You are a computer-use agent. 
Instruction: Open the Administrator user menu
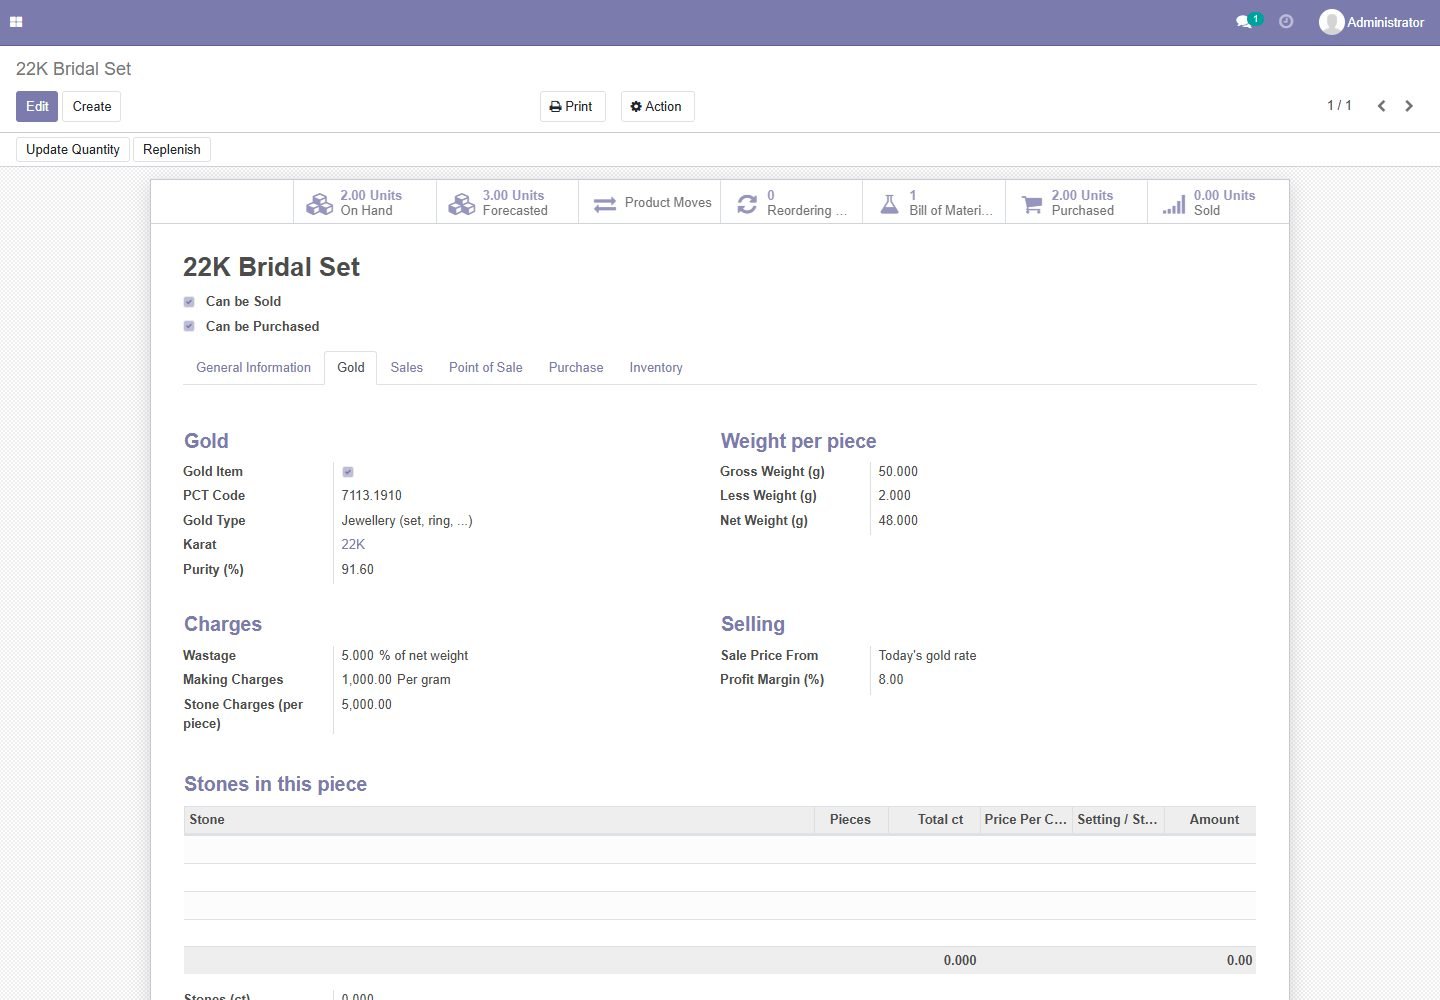[1371, 22]
